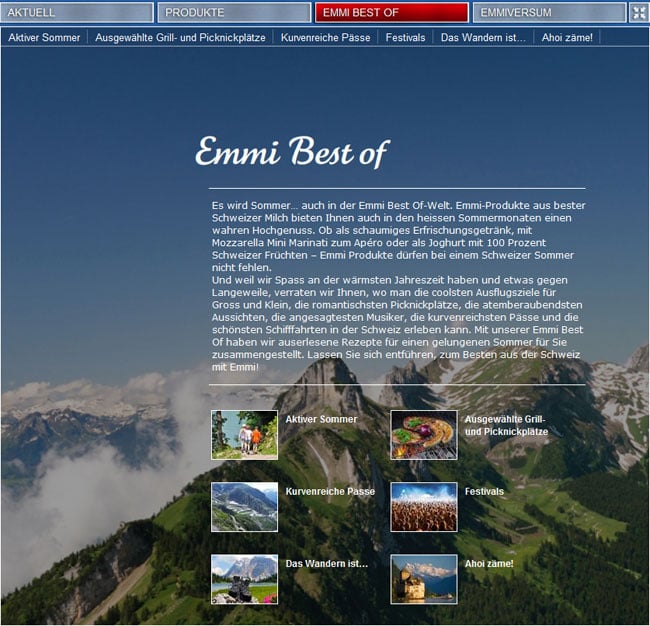Follow the Ausgewählte Grill- und Picknickplätze tile link
The width and height of the screenshot is (650, 626).
click(x=506, y=425)
